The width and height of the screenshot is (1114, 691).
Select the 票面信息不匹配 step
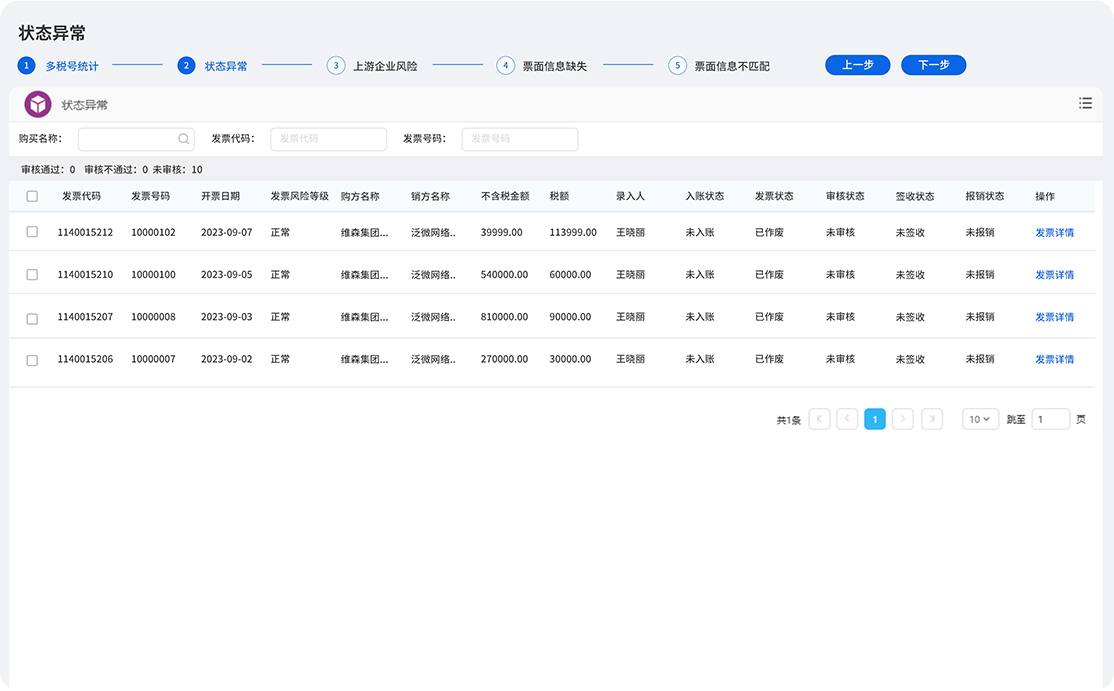click(x=731, y=66)
